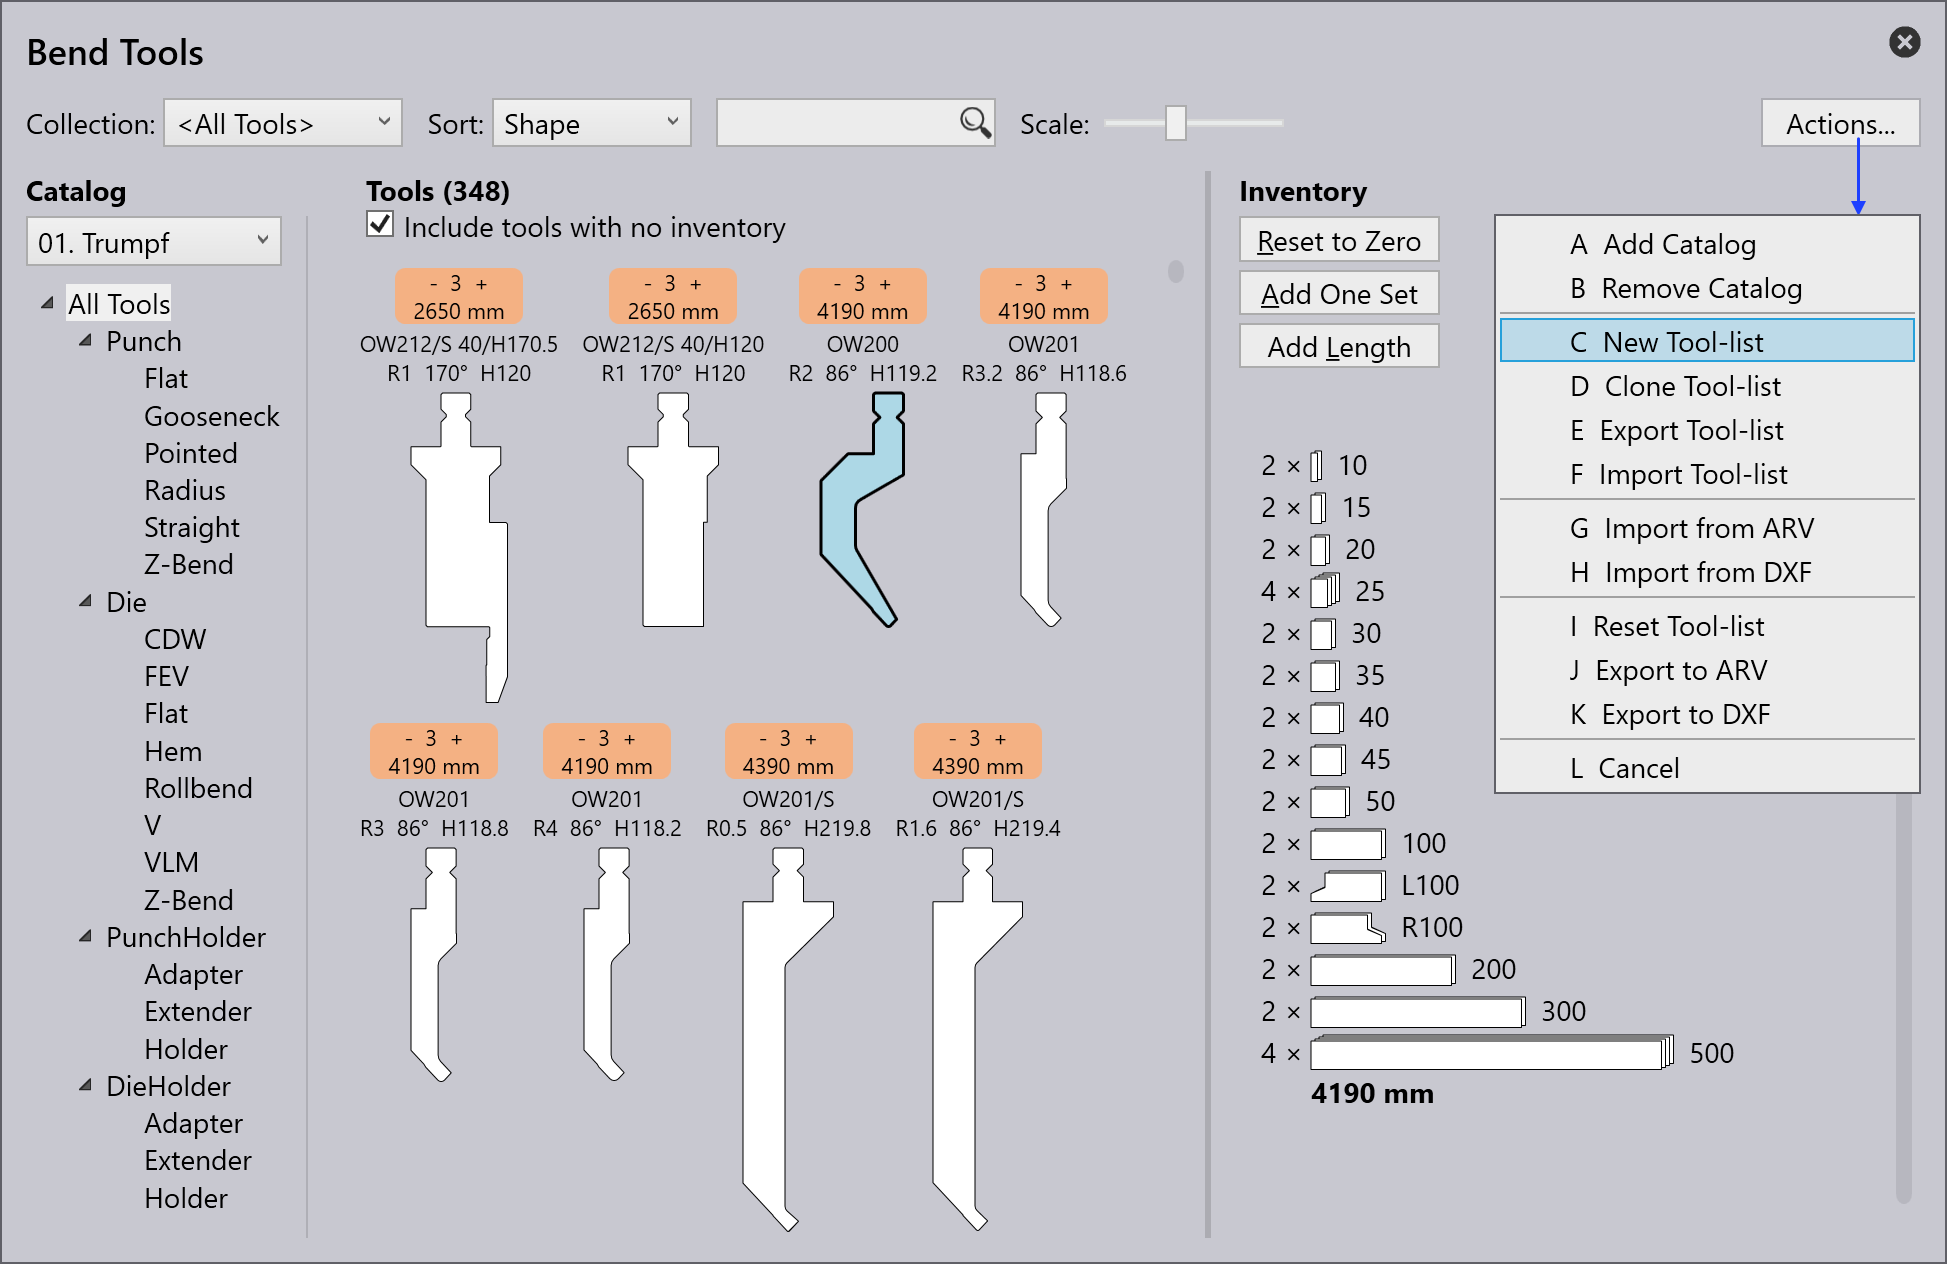Click the 25 mm segment stack icon
Viewport: 1947px width, 1264px height.
click(1325, 590)
